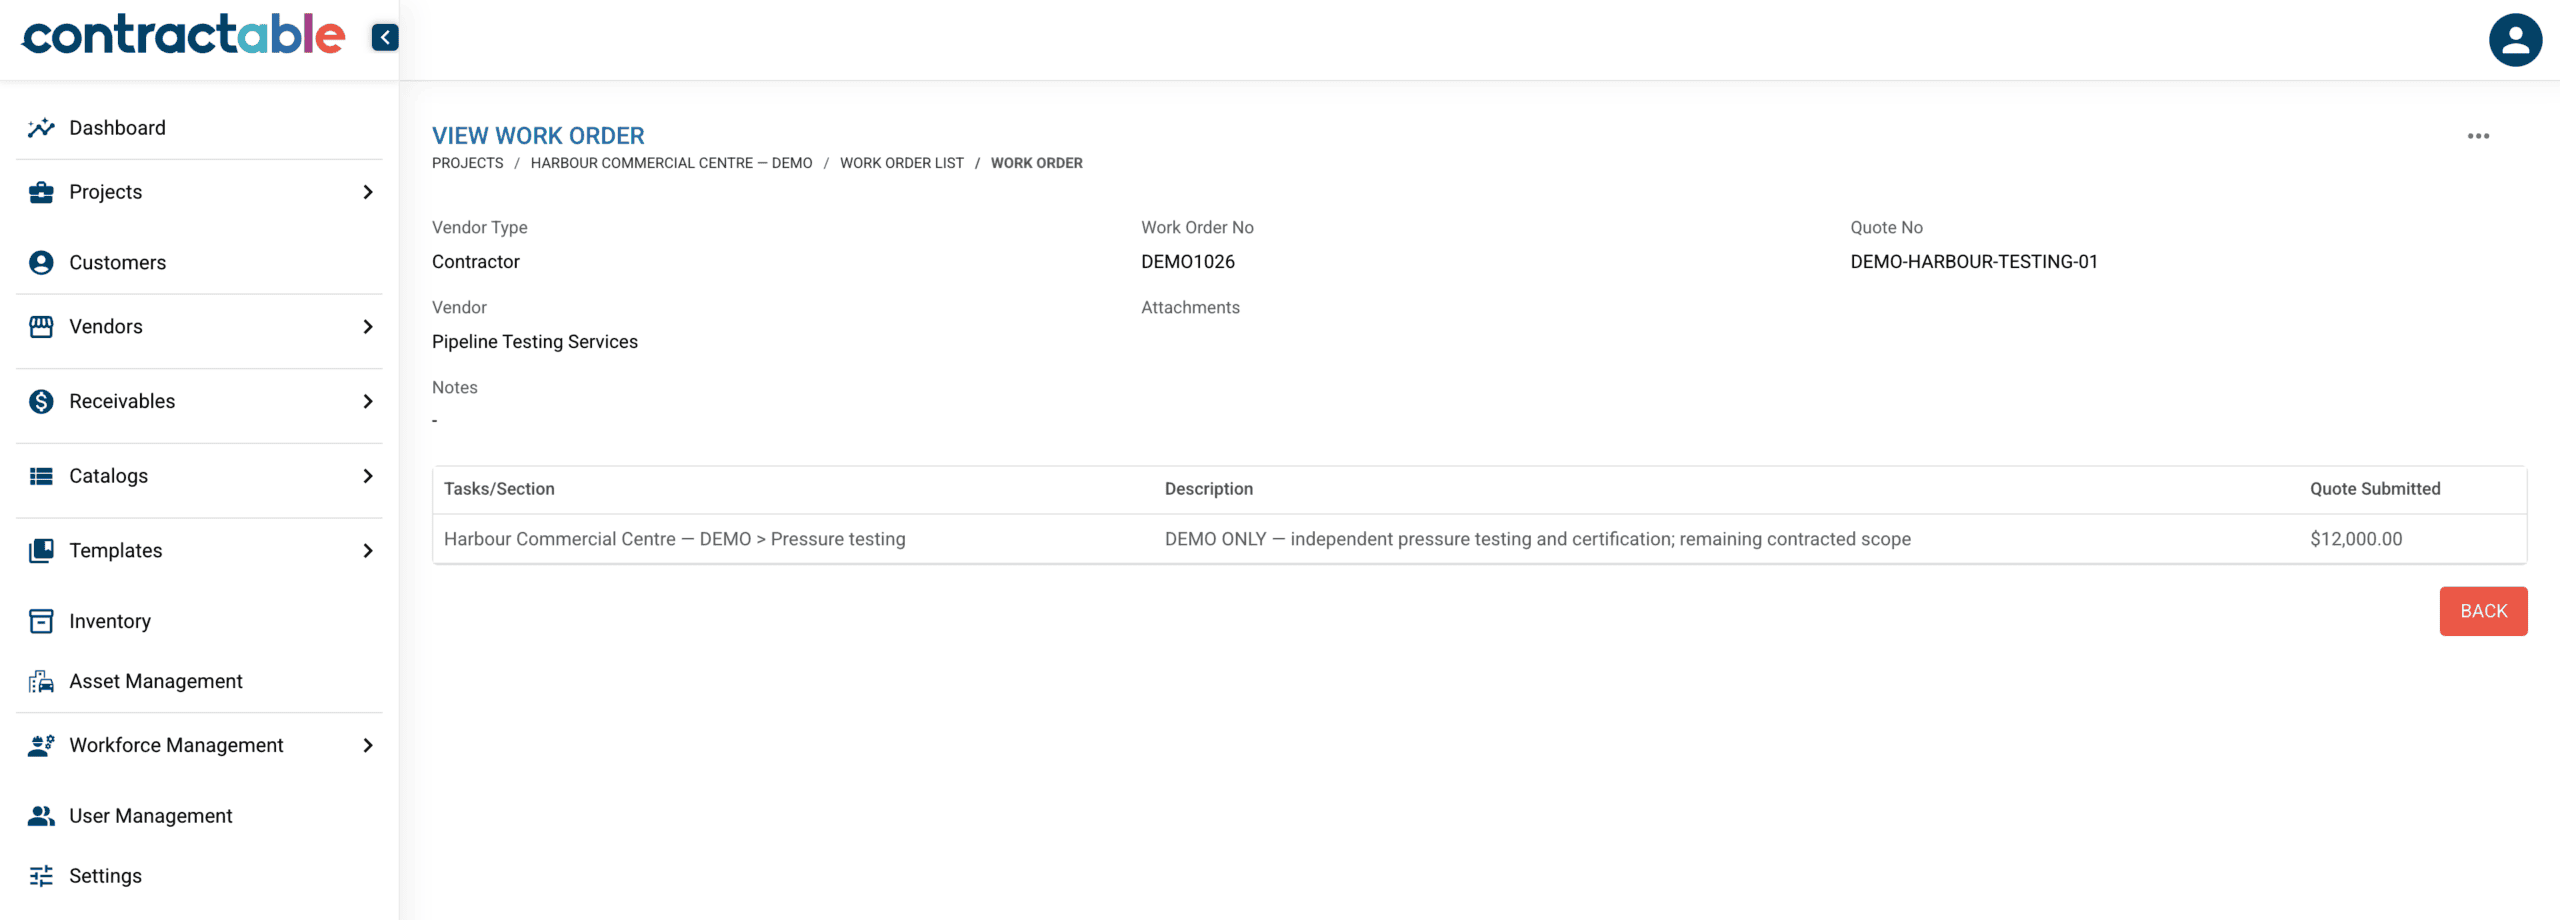Click the Workforce Management people icon

[41, 745]
